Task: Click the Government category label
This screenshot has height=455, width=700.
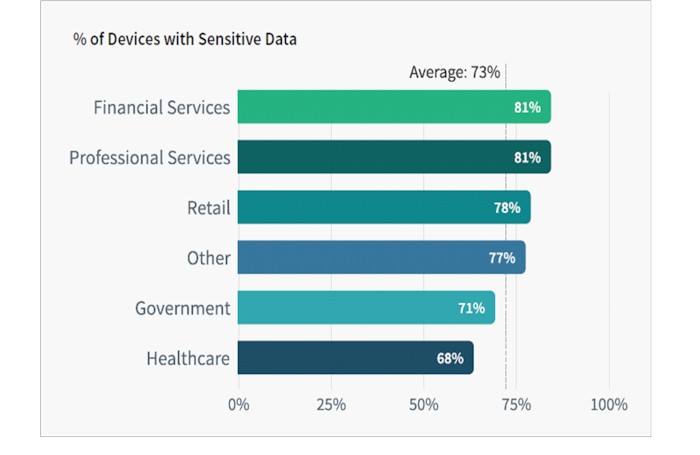Action: [x=183, y=308]
